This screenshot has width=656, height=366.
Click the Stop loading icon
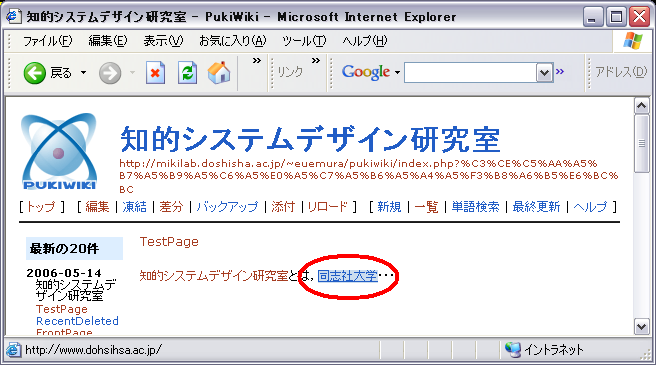coord(155,73)
